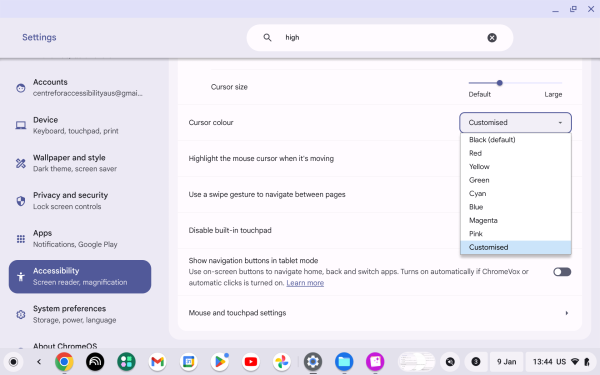600x375 pixels.
Task: Click the launcher circle button
Action: point(13,362)
